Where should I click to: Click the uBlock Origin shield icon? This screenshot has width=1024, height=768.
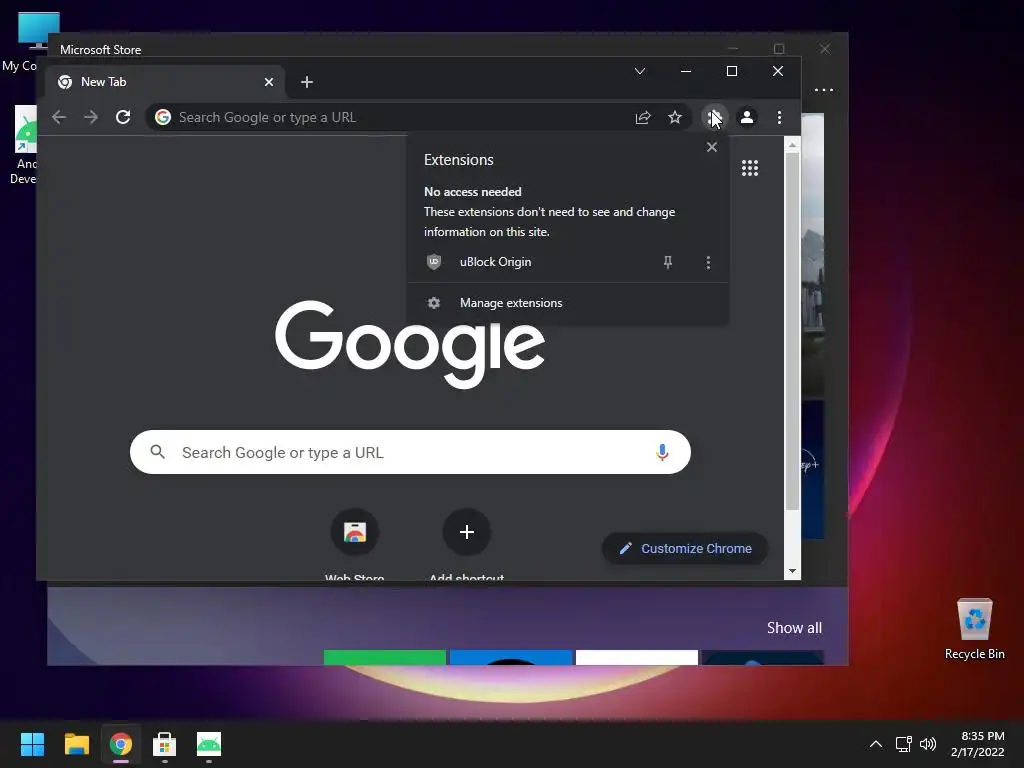tap(434, 262)
